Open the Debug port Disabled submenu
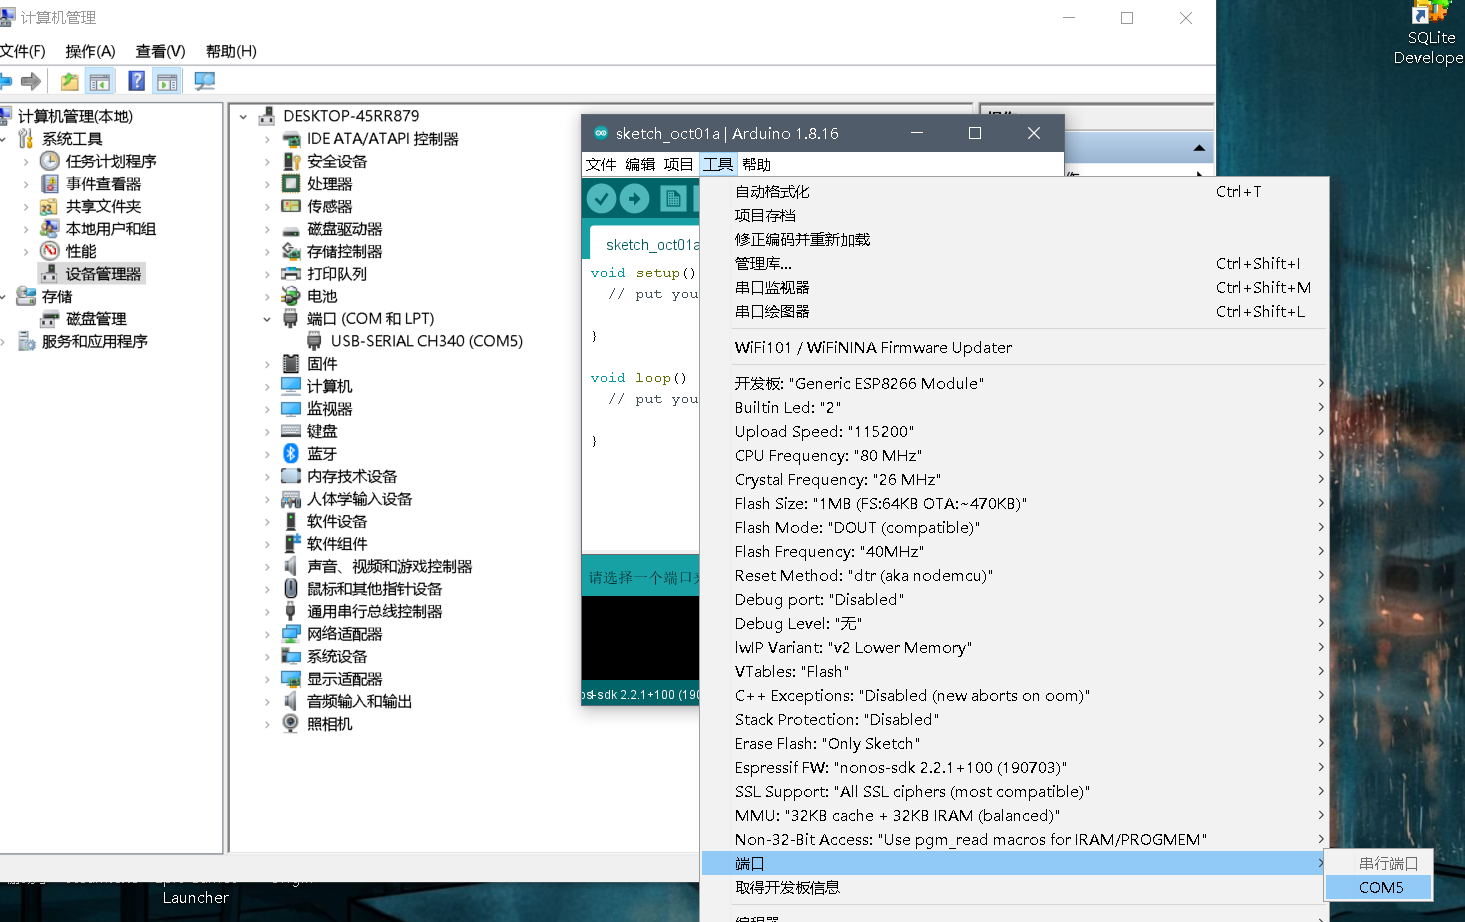Viewport: 1465px width, 922px height. click(x=1014, y=599)
